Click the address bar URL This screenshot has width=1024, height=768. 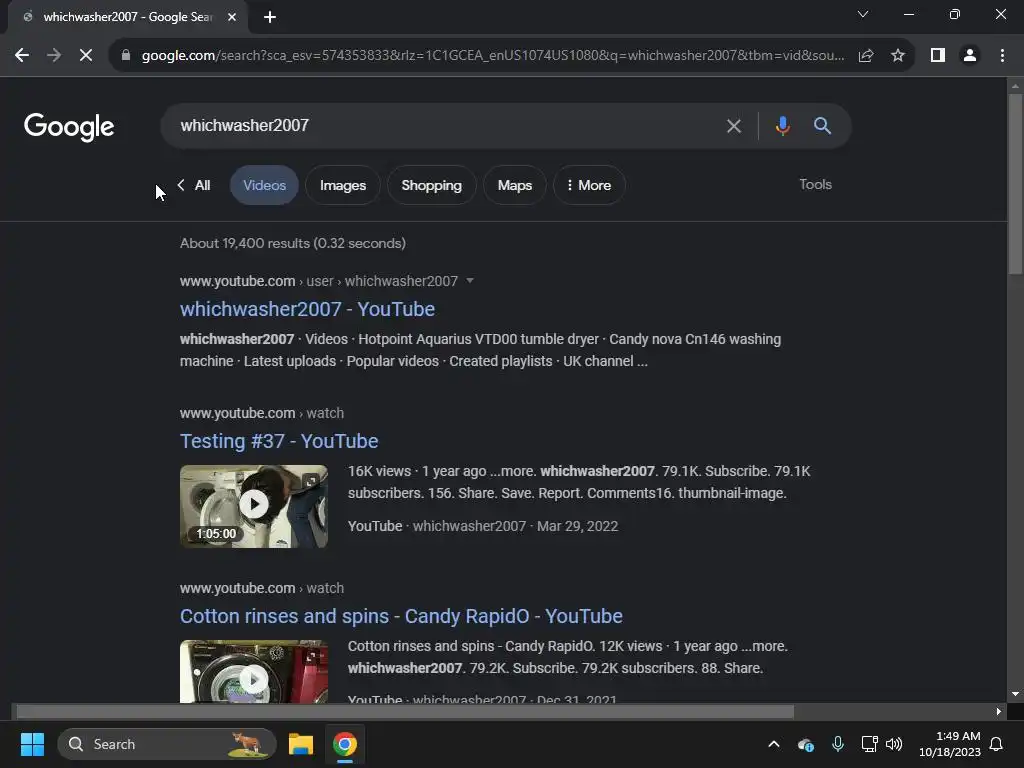(x=493, y=56)
